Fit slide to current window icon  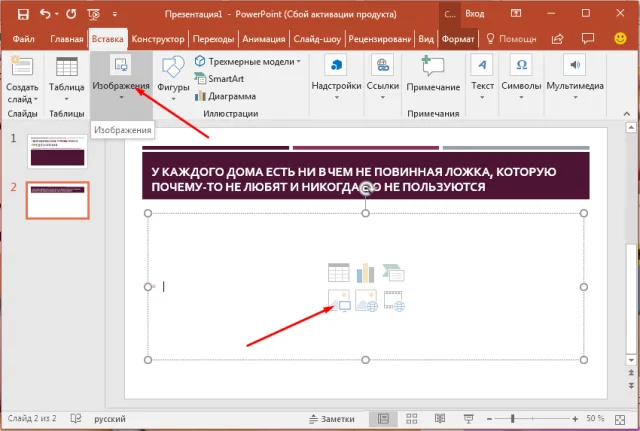620,419
